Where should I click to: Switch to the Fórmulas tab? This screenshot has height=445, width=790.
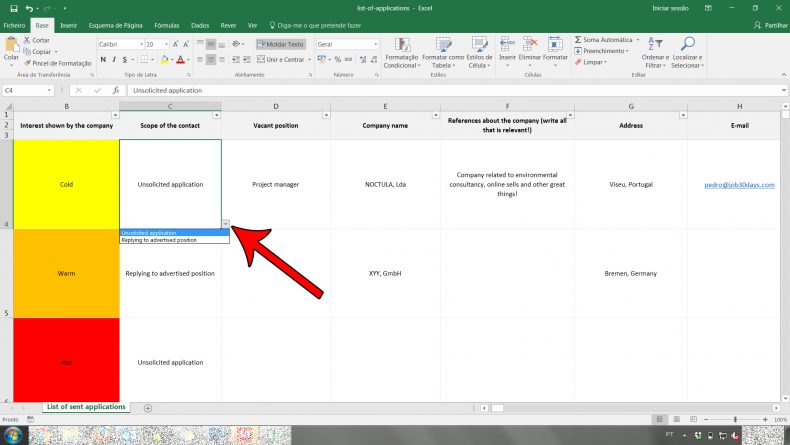point(167,25)
